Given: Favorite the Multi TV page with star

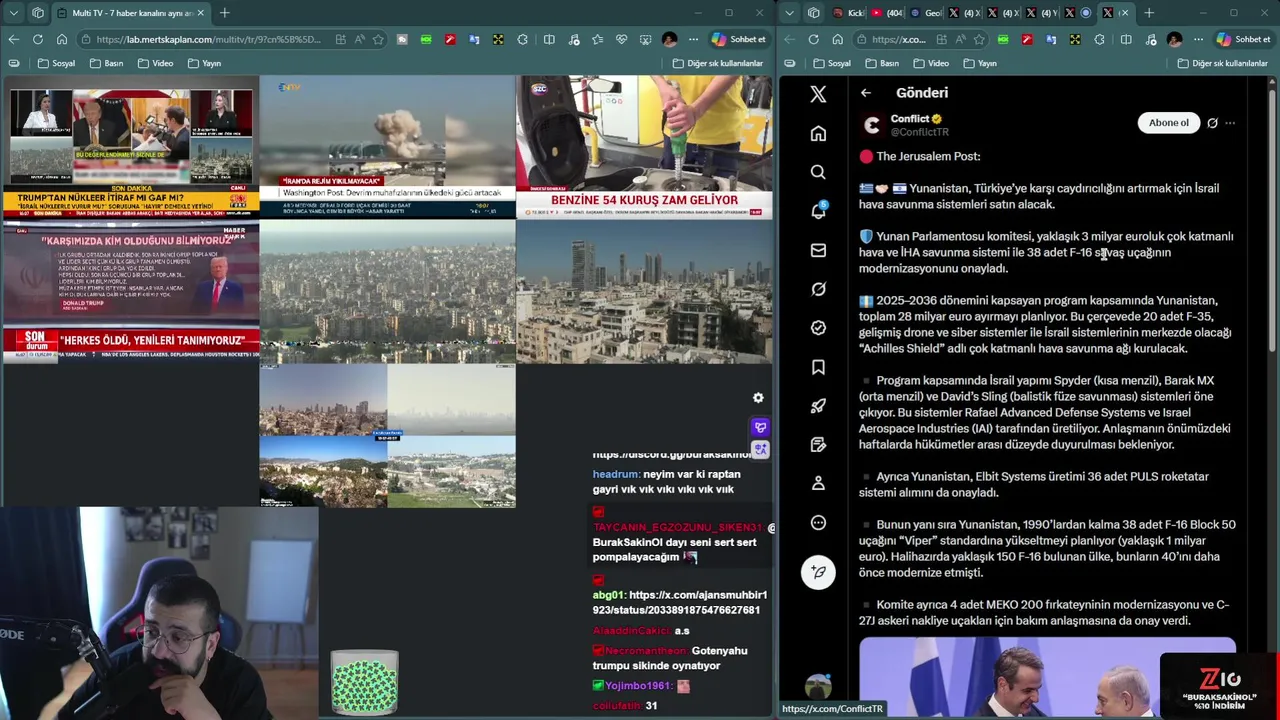Looking at the screenshot, I should [378, 39].
